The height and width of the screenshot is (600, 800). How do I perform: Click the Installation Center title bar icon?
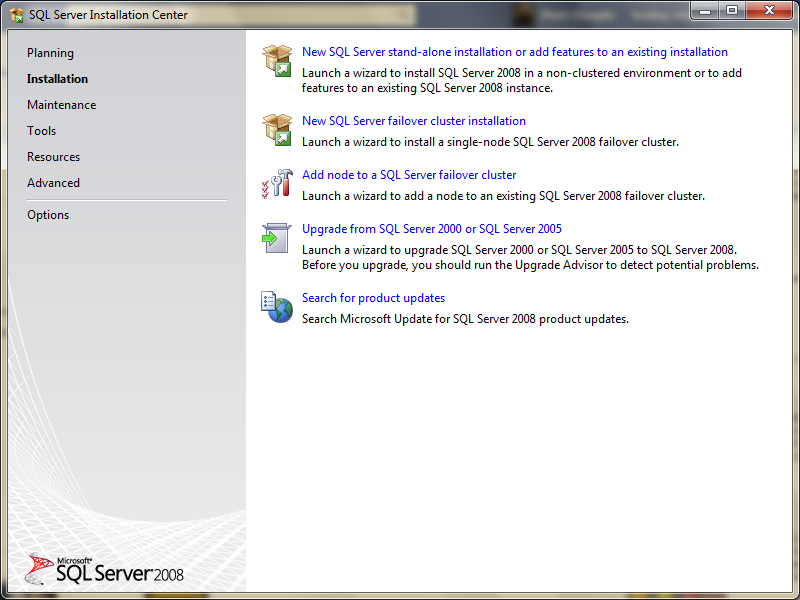(14, 14)
